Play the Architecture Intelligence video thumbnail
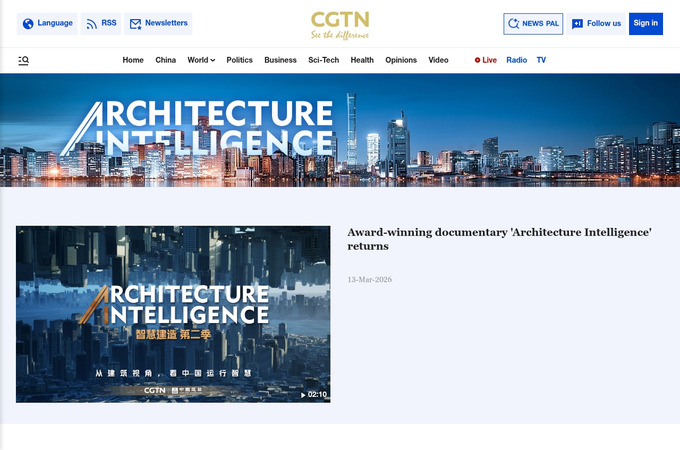Viewport: 680px width, 450px height. click(x=173, y=314)
